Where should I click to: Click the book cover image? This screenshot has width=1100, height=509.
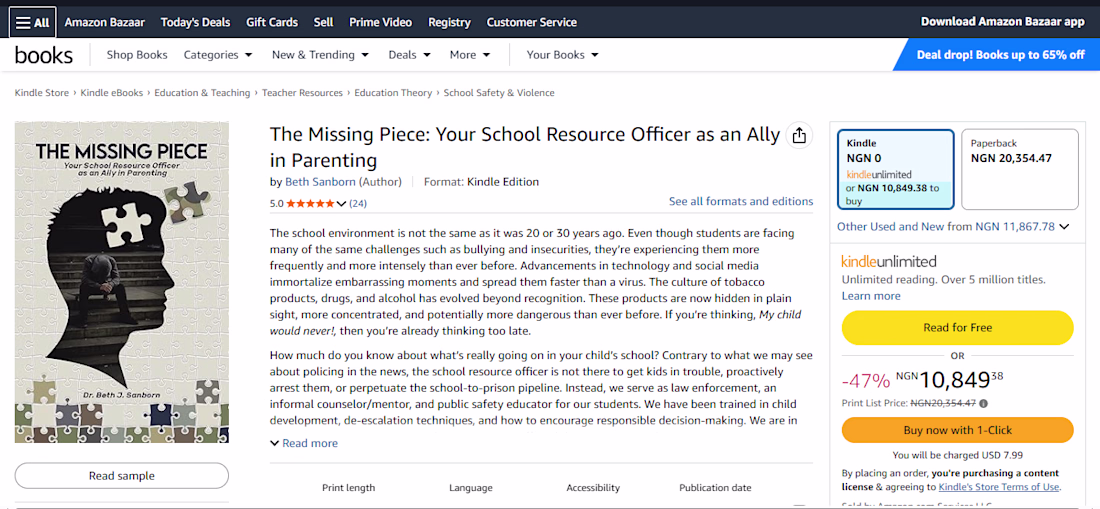[x=121, y=282]
